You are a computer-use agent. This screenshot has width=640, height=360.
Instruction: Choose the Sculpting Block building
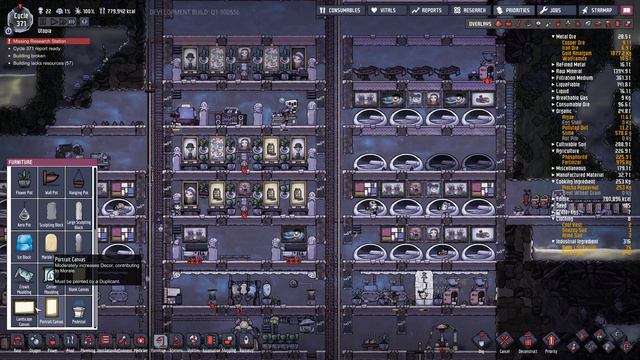click(x=51, y=214)
